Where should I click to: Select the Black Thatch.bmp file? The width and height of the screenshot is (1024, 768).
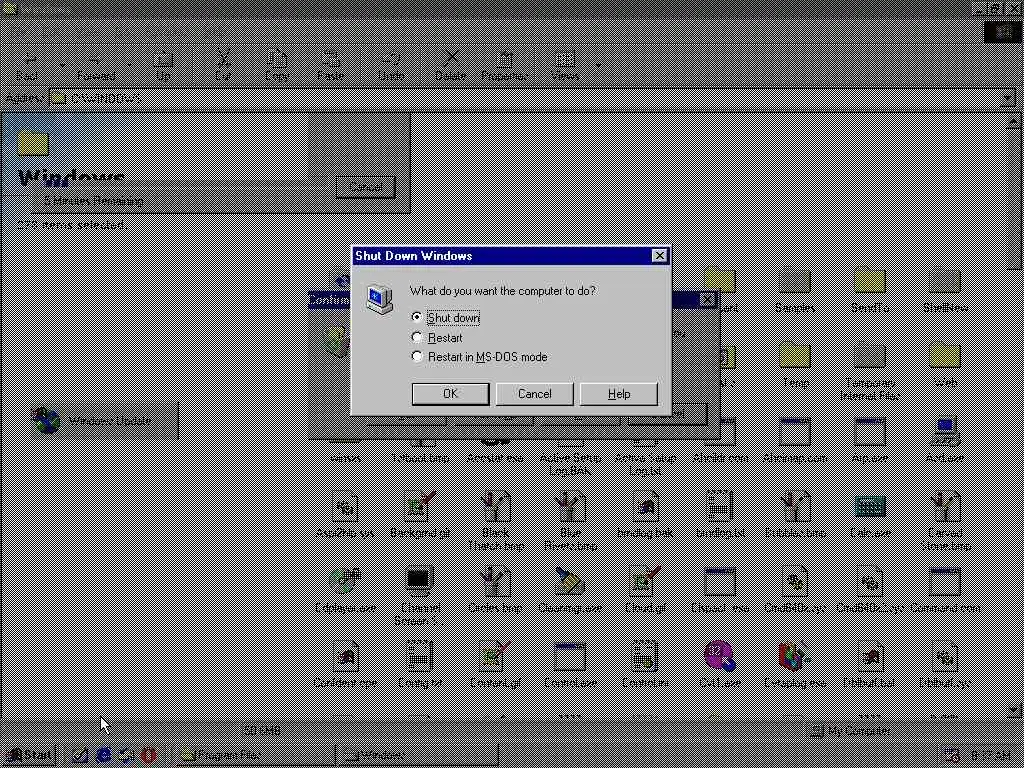click(x=496, y=521)
